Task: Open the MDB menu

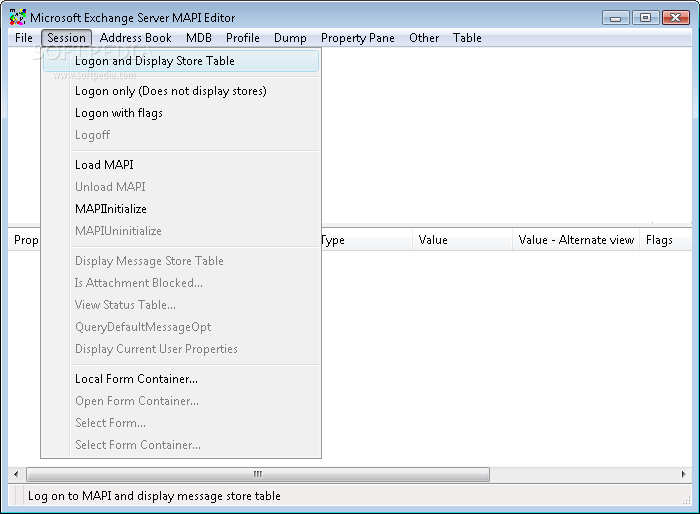Action: pos(199,38)
